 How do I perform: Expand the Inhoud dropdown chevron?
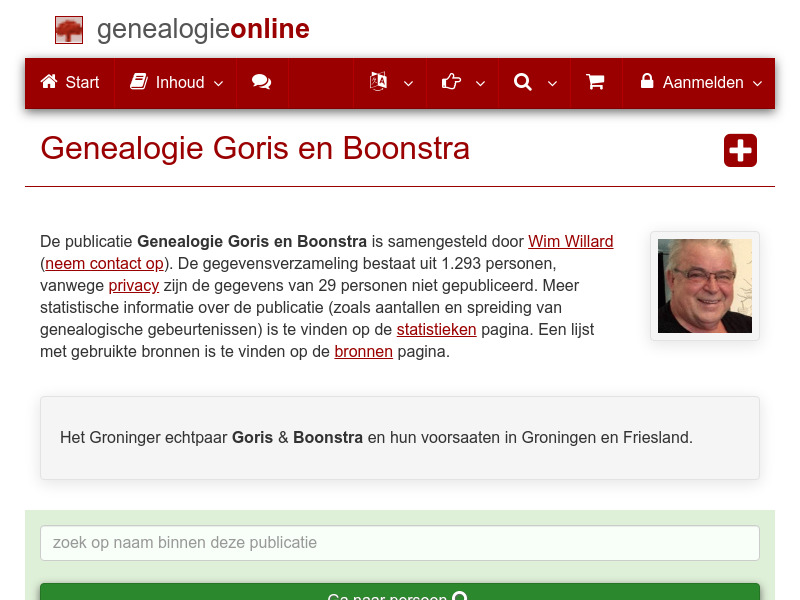tap(217, 84)
